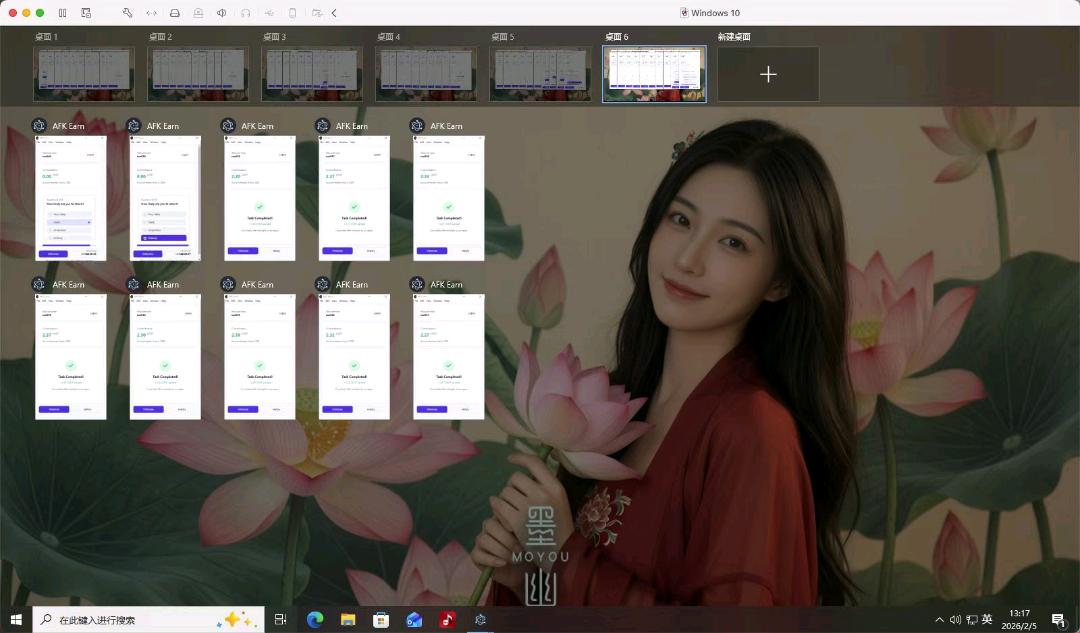
Task: Switch to virtual desktop 1 thumbnail
Action: (84, 74)
